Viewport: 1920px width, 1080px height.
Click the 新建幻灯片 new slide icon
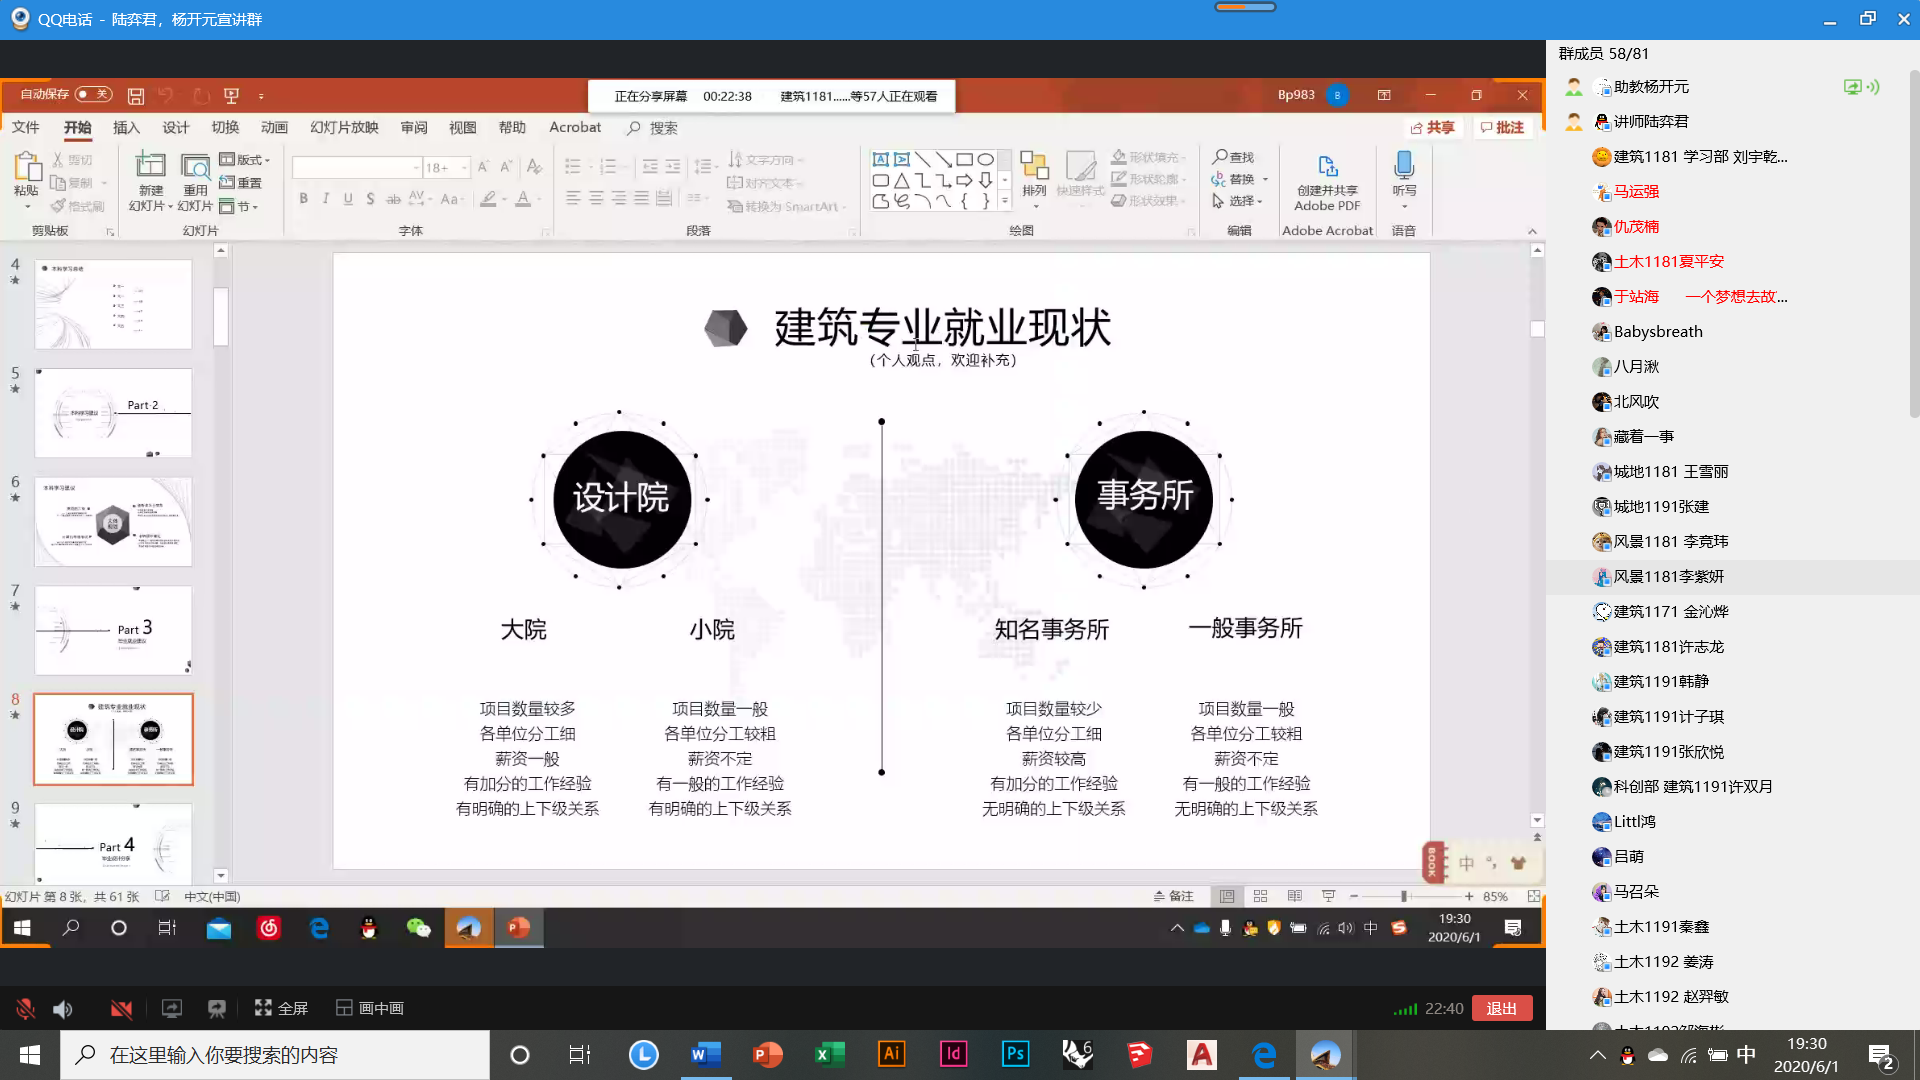(x=150, y=166)
